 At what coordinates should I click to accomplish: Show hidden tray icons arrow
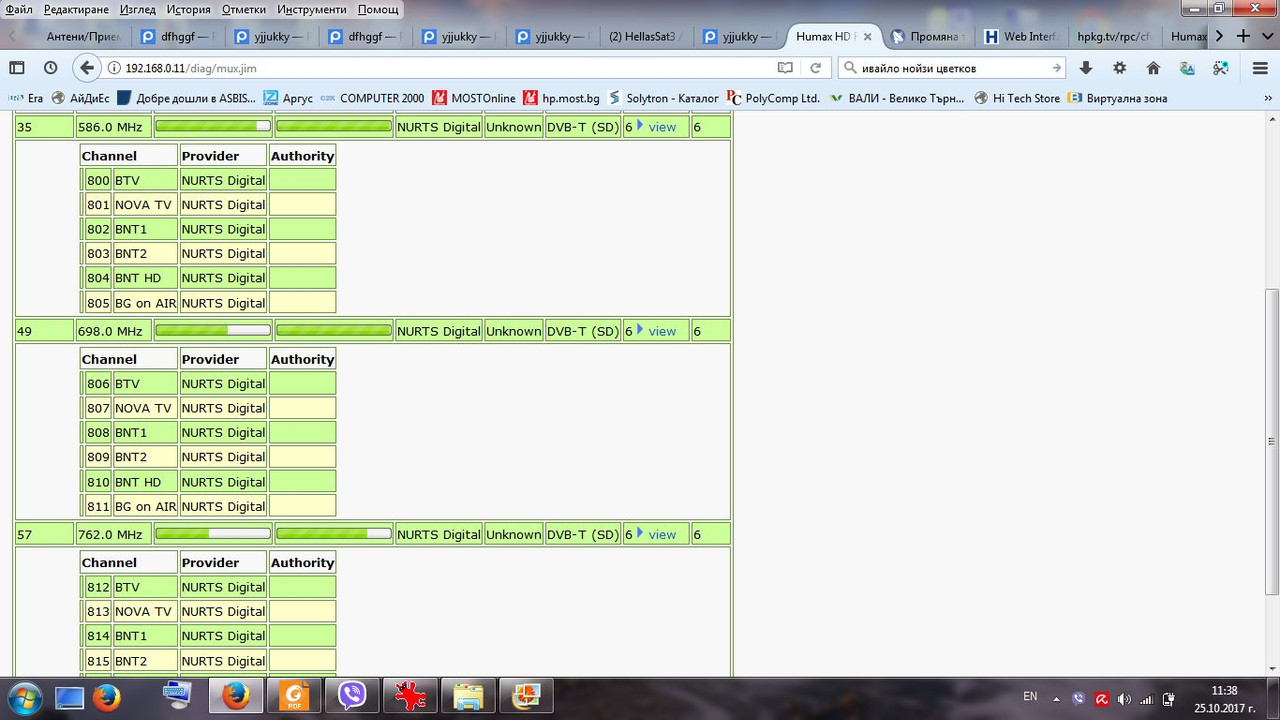click(x=1056, y=699)
